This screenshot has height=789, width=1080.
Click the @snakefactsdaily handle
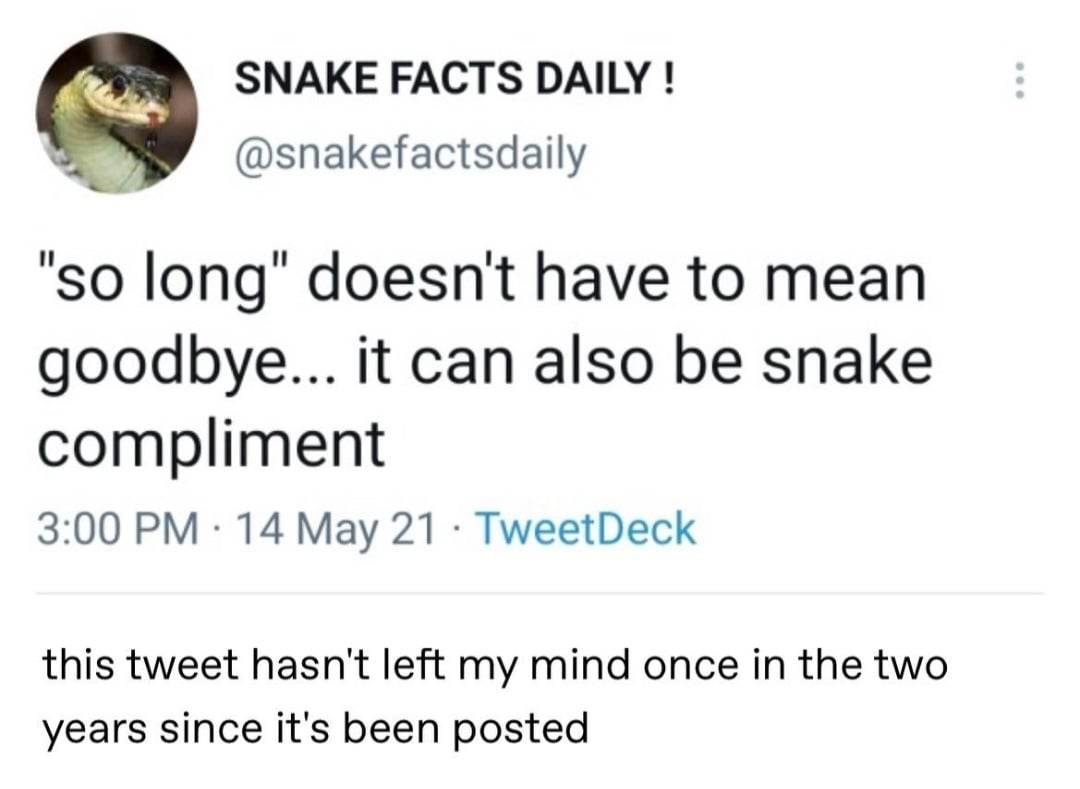point(409,154)
